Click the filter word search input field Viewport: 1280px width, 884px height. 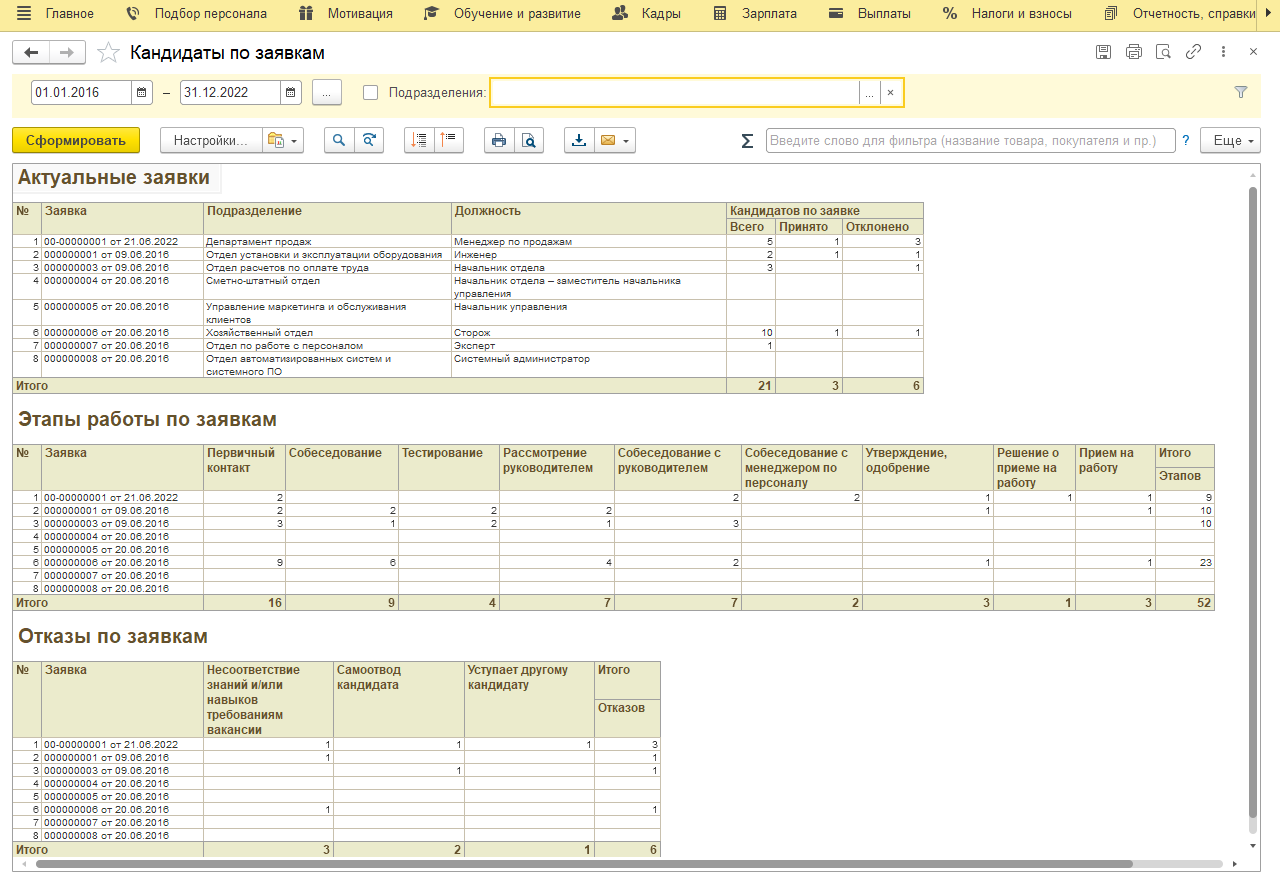pos(970,141)
